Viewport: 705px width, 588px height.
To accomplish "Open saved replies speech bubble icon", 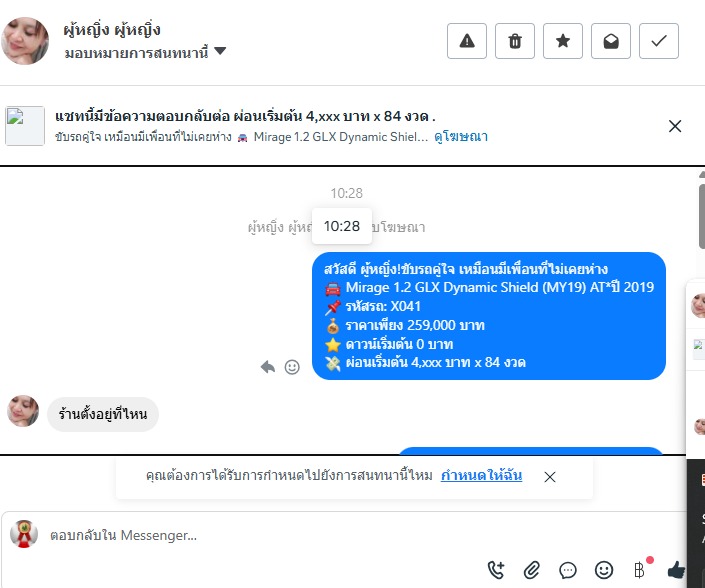I will click(568, 570).
